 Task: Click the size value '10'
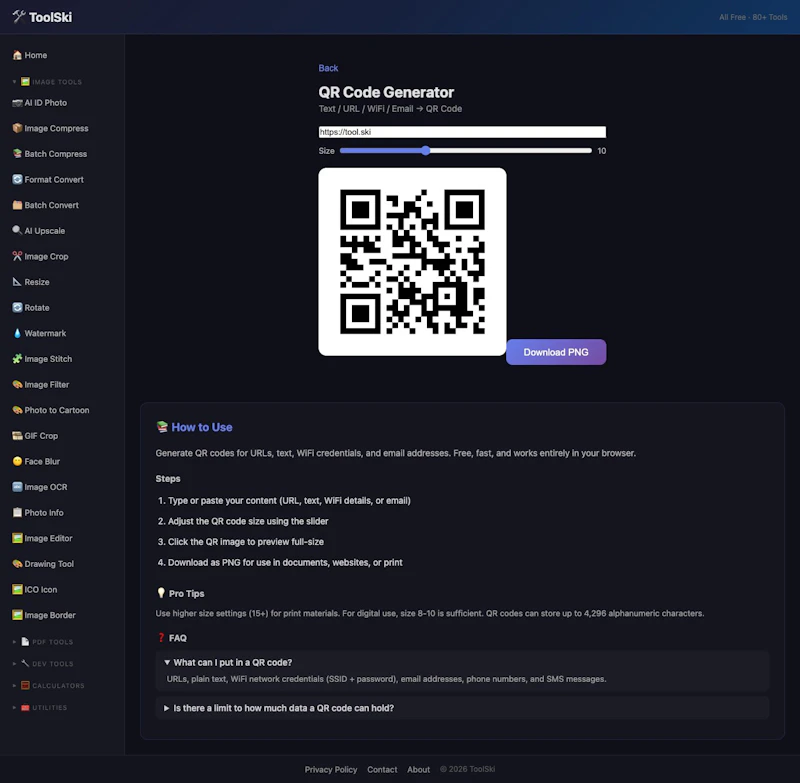click(x=602, y=151)
